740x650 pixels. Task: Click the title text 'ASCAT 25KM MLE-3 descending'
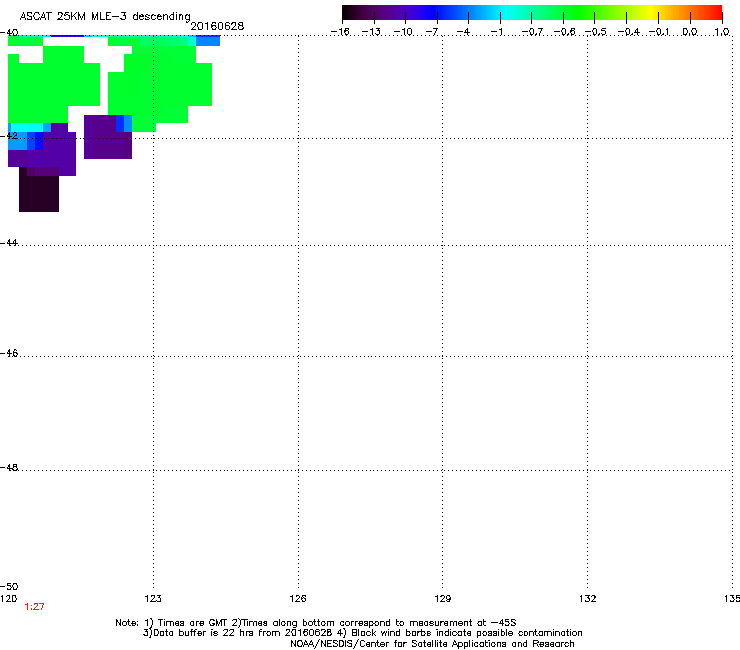point(105,16)
